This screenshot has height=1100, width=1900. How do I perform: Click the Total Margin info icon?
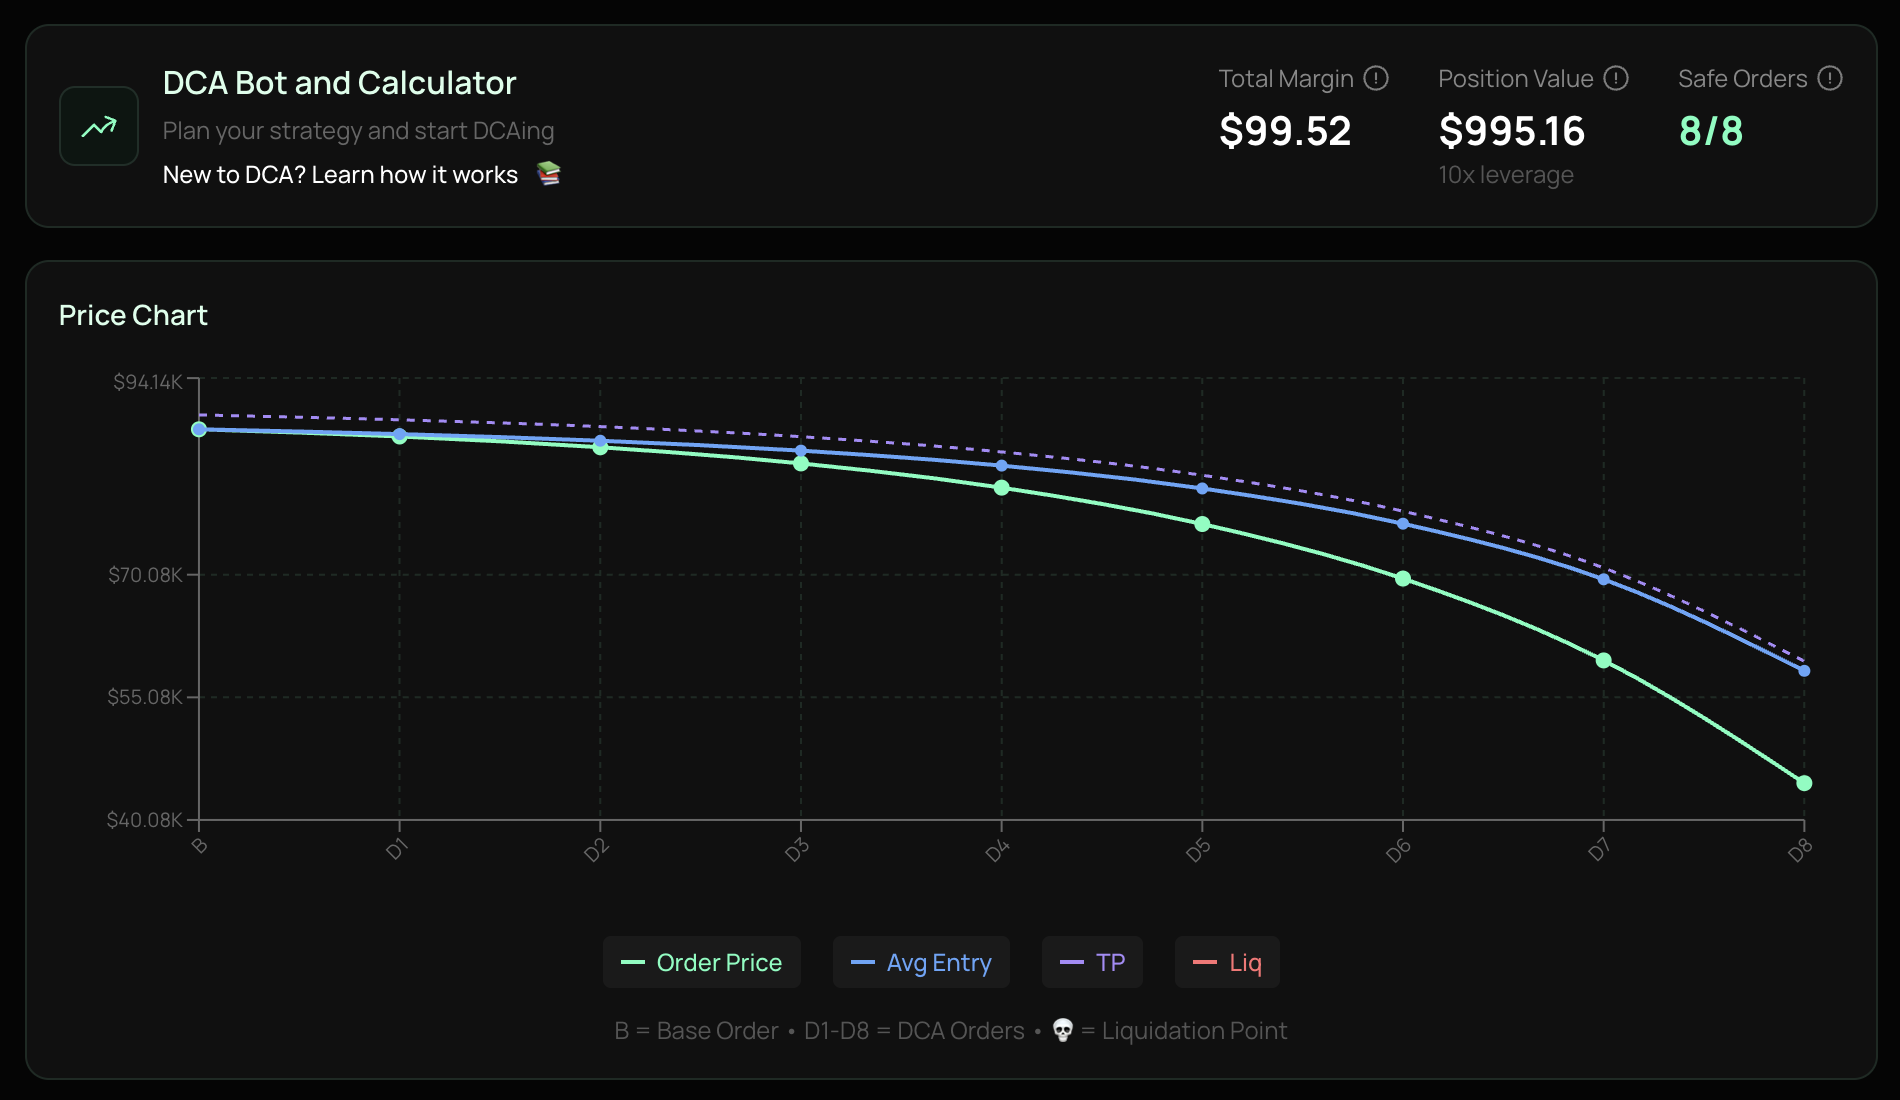1376,78
